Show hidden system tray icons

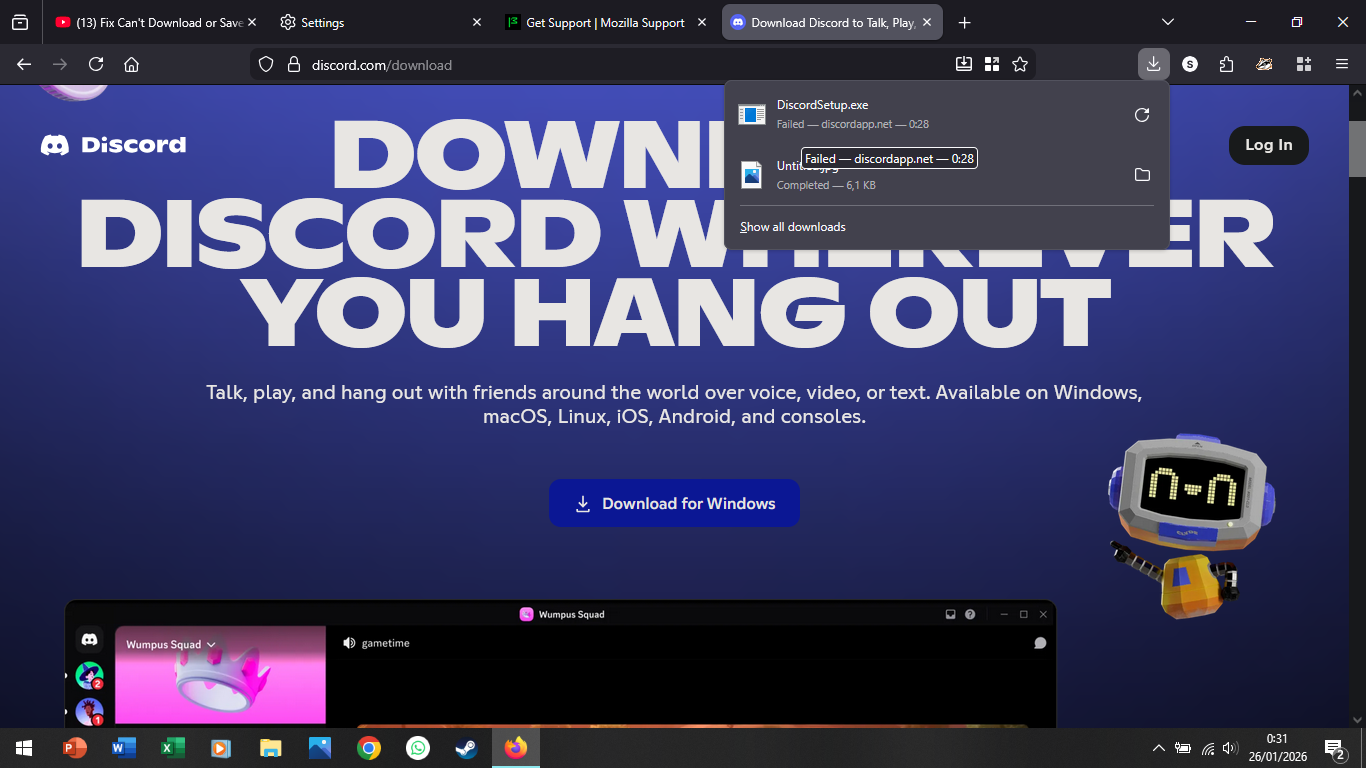1158,748
